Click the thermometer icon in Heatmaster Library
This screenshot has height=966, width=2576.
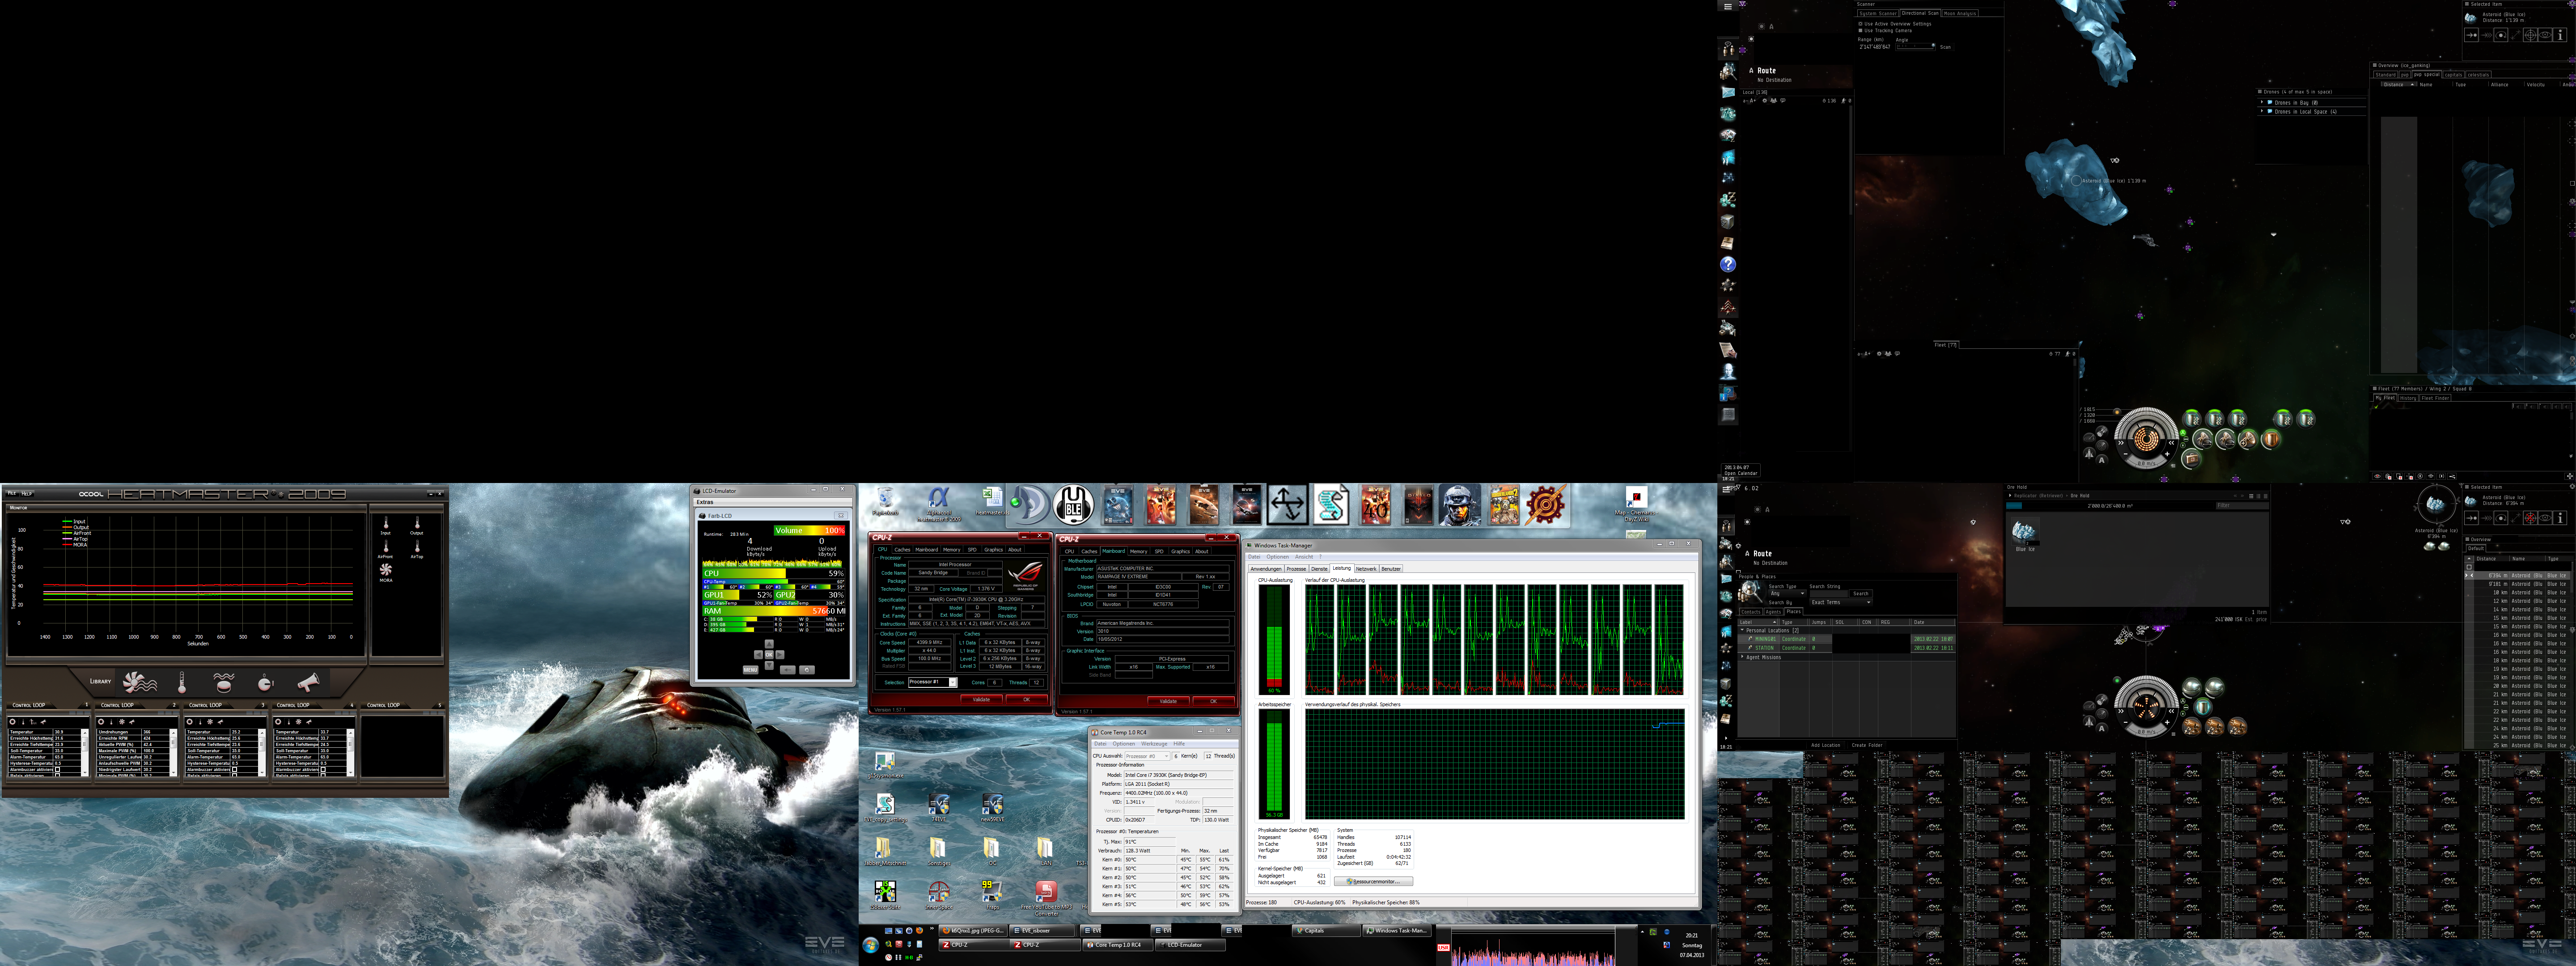tap(182, 683)
